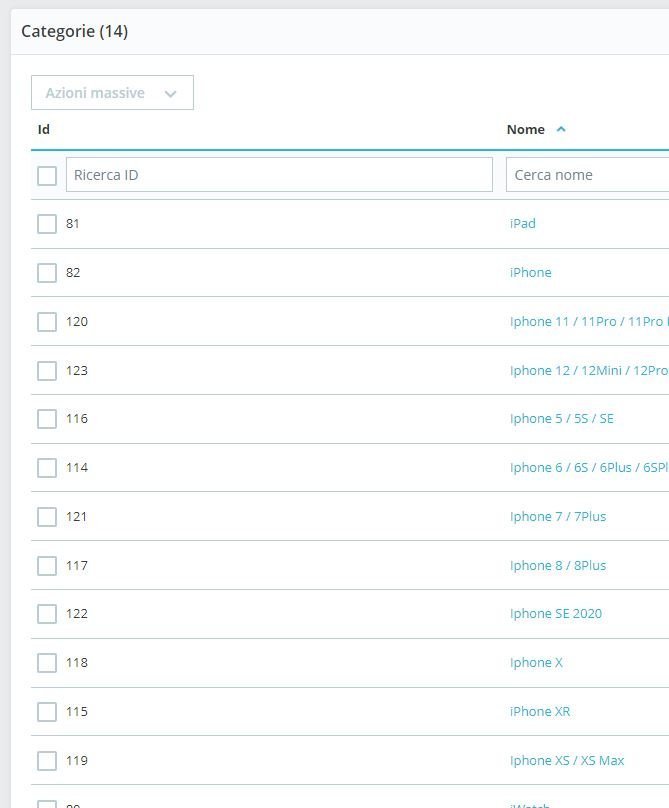Click the ID value 119
Screen dimensions: 669x808
(x=77, y=760)
